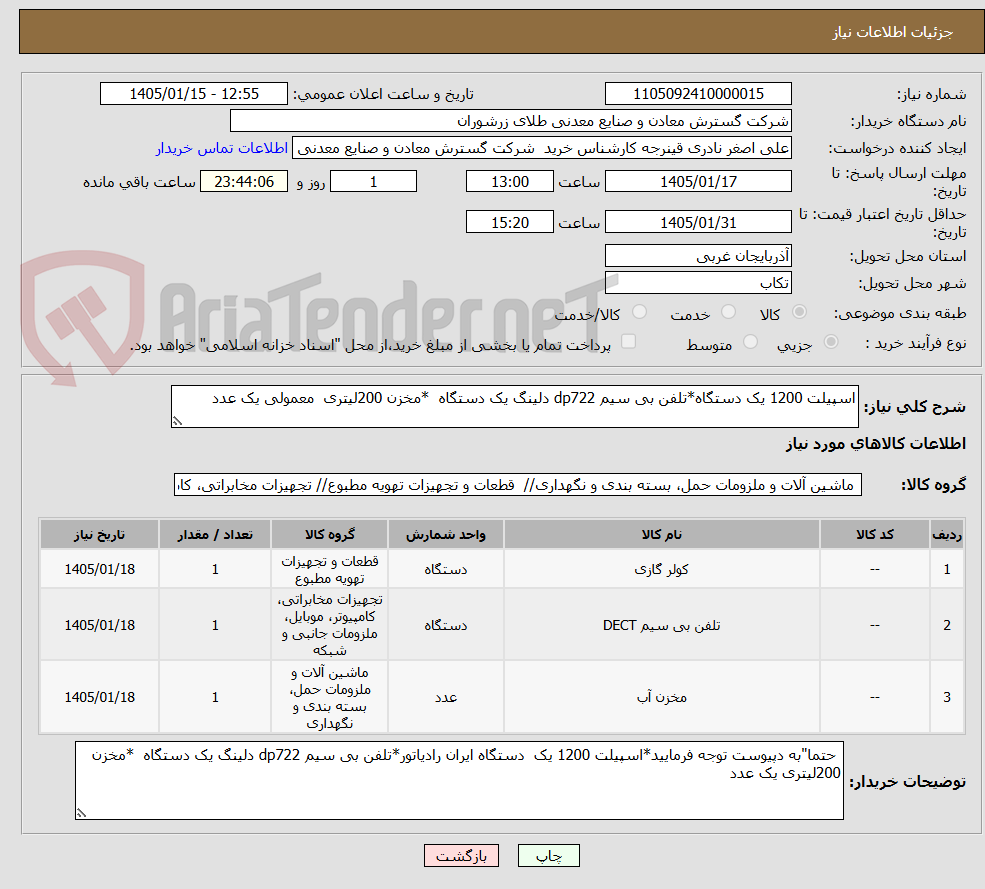Click the validity time field 15:20
Viewport: 985px width, 889px height.
pos(509,222)
